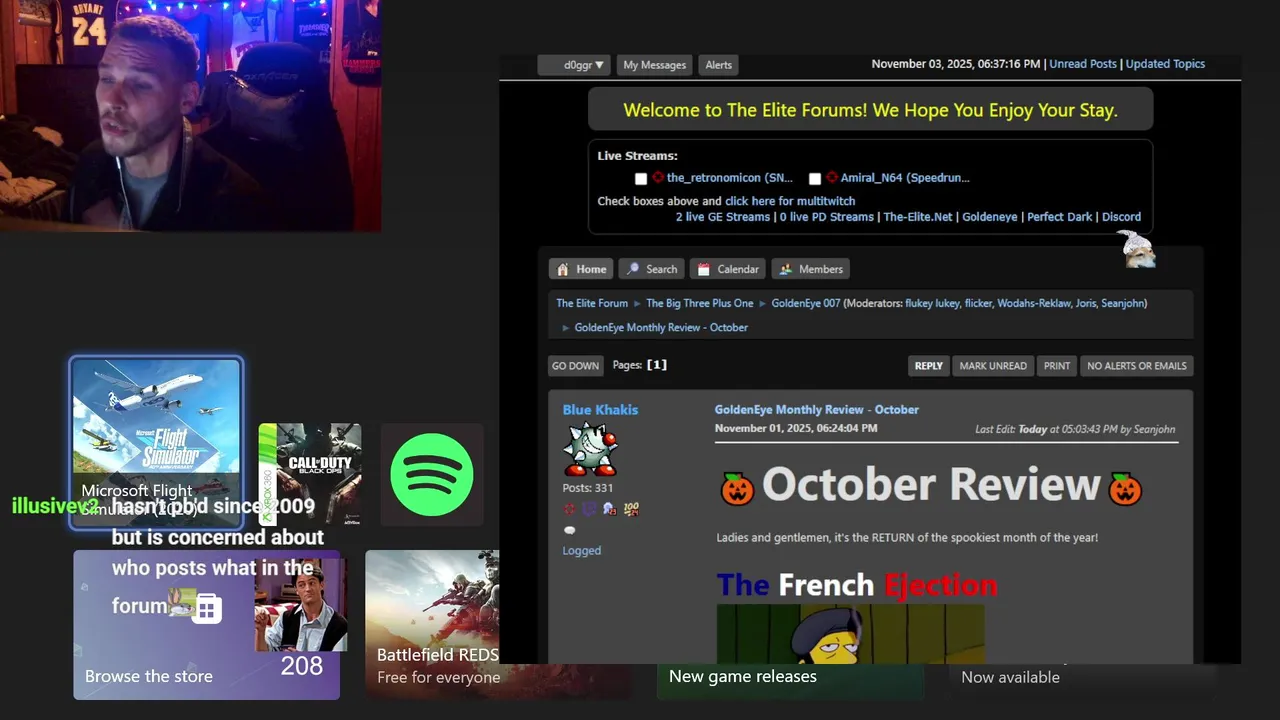The width and height of the screenshot is (1280, 720).
Task: Open Blue Khakis profile link
Action: [x=600, y=410]
